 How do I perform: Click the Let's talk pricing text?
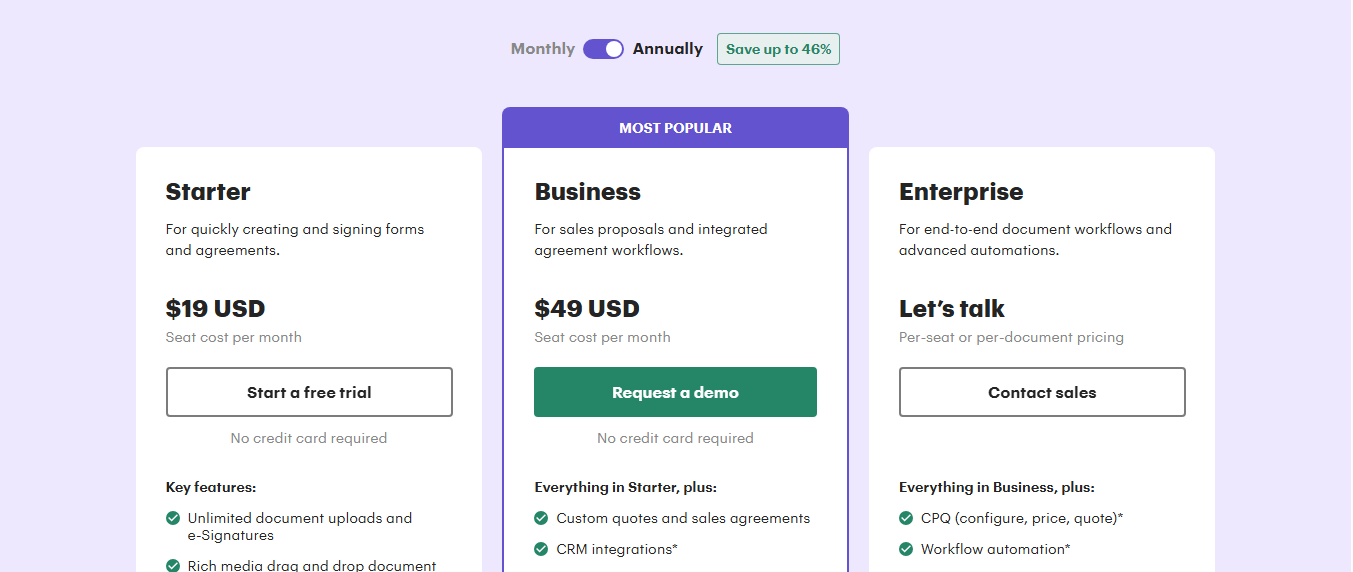click(951, 308)
